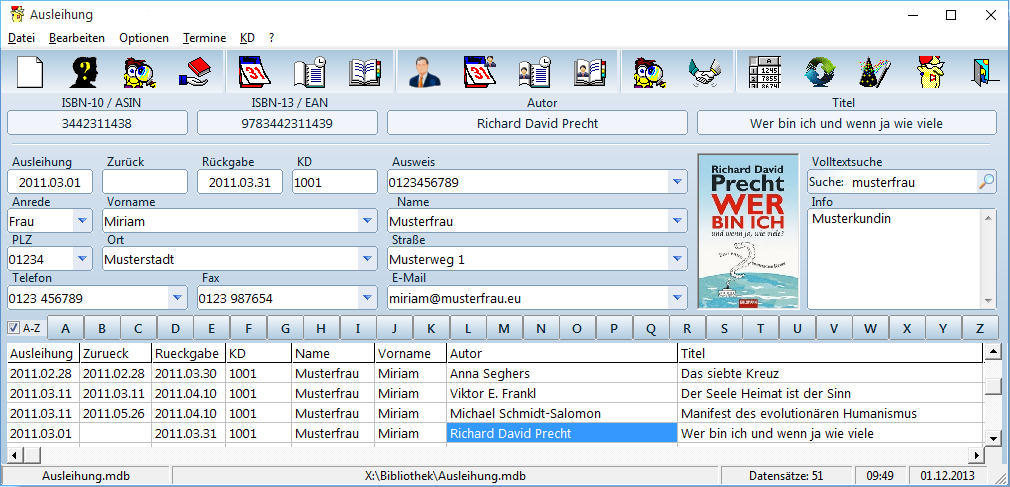Toggle the A-Z checkbox
The image size is (1010, 487).
14,328
